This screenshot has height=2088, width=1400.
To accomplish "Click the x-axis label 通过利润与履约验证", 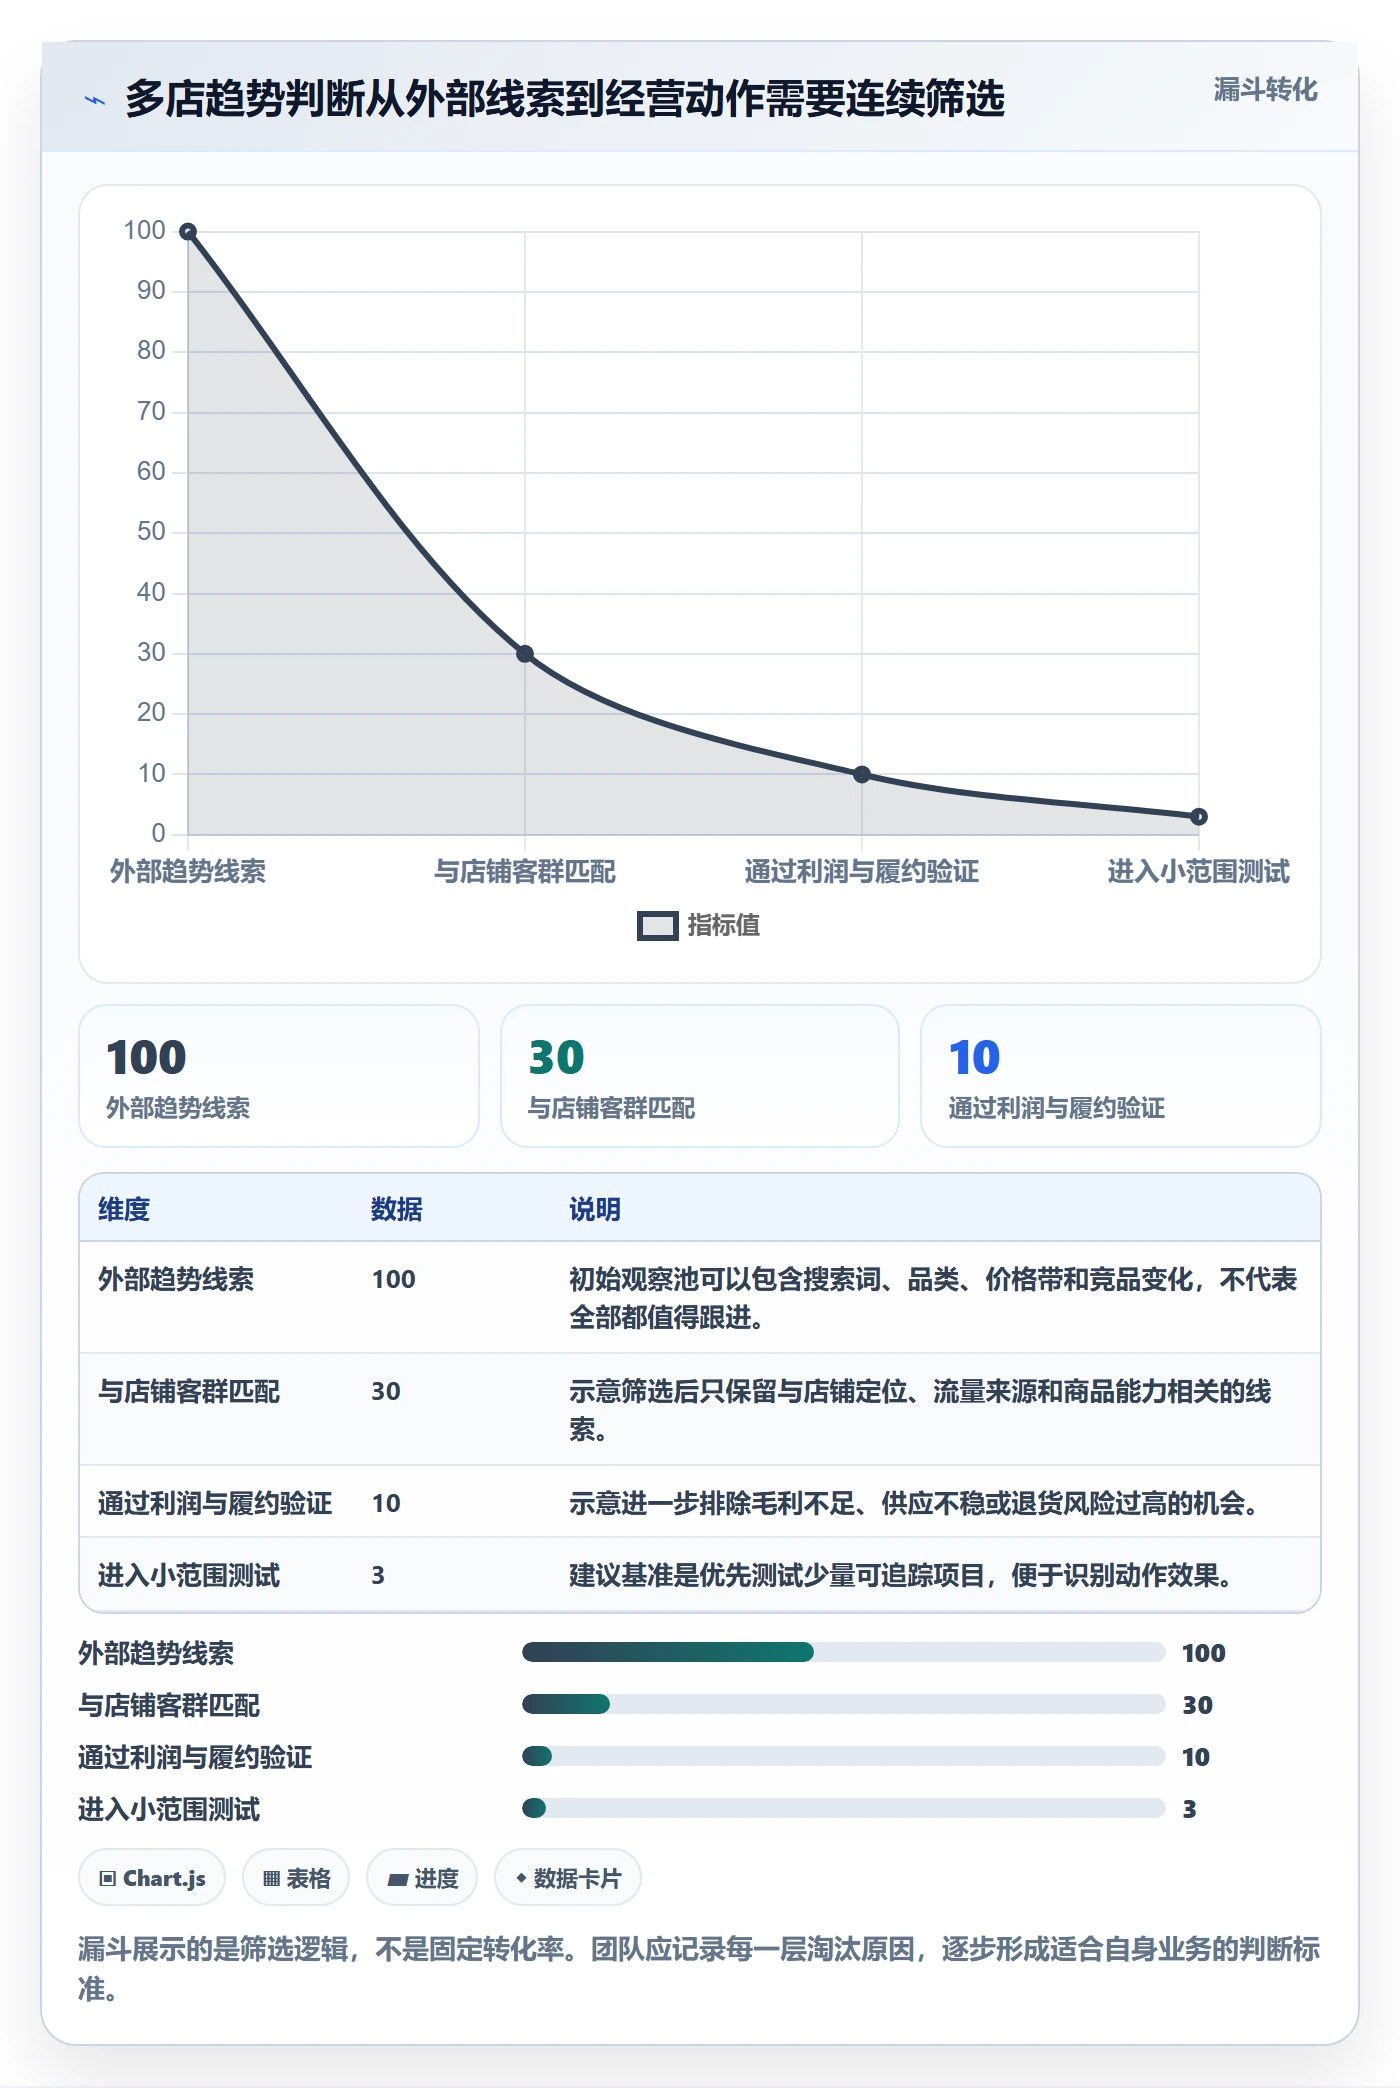I will pyautogui.click(x=862, y=872).
